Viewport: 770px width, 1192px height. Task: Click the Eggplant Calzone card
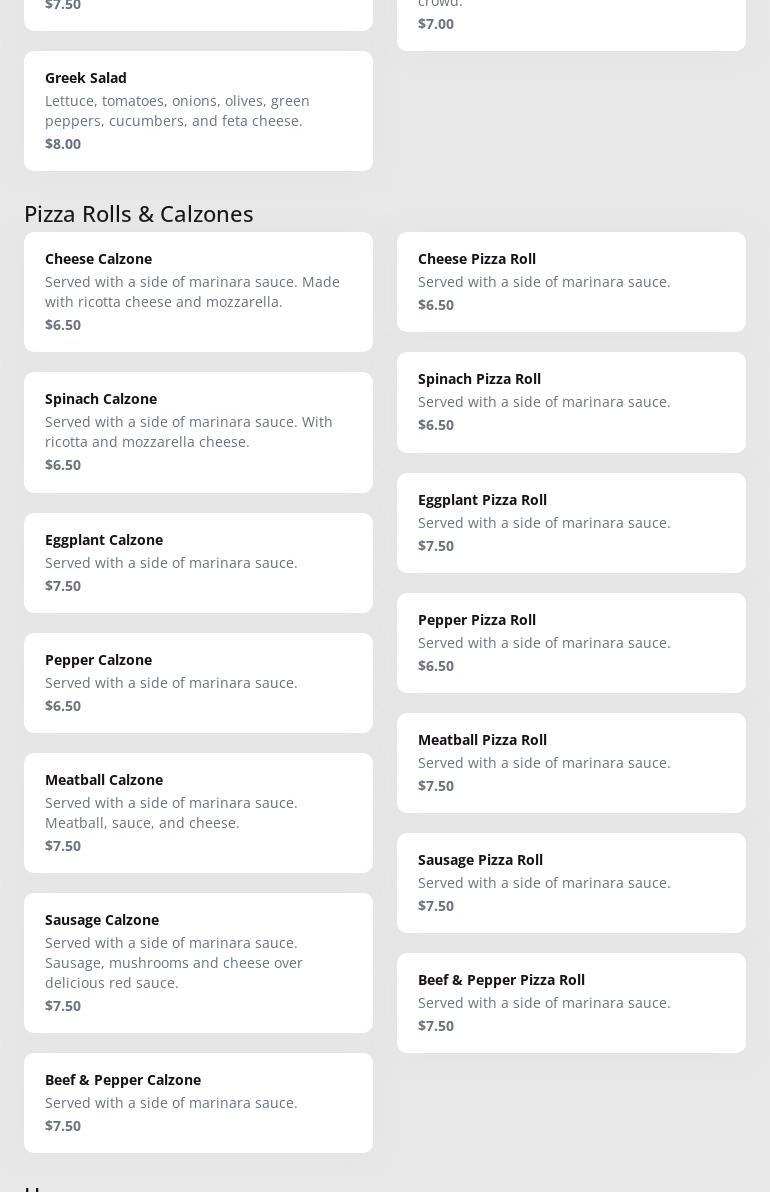(198, 562)
